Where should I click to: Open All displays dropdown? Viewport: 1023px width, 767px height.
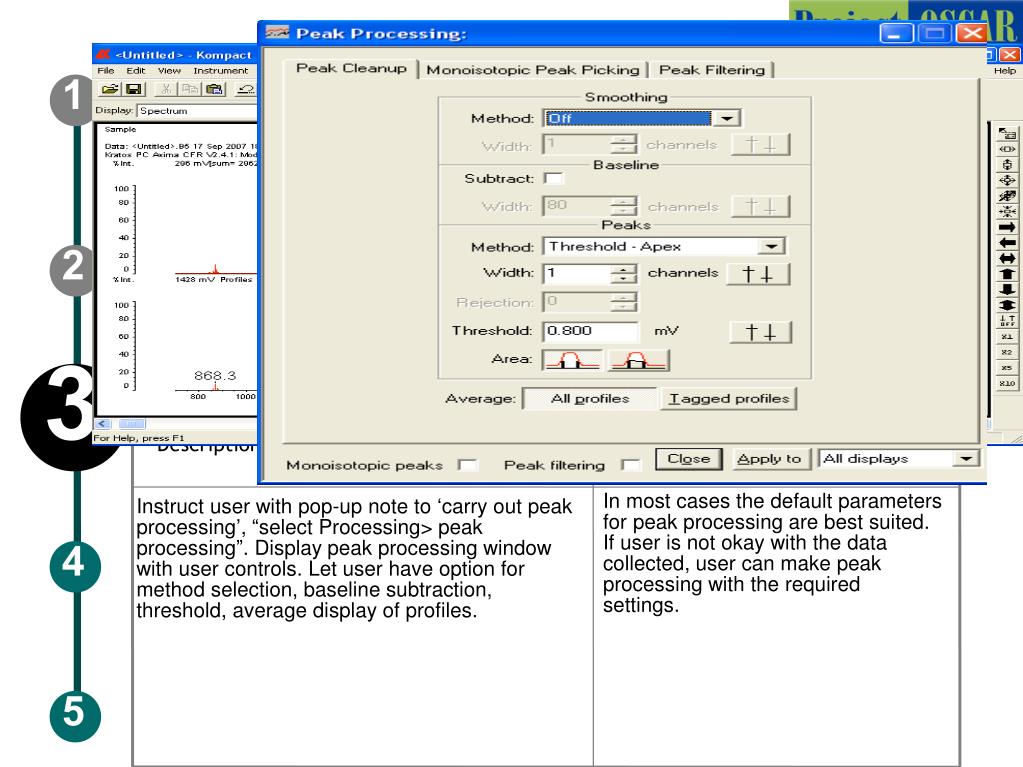(x=966, y=459)
